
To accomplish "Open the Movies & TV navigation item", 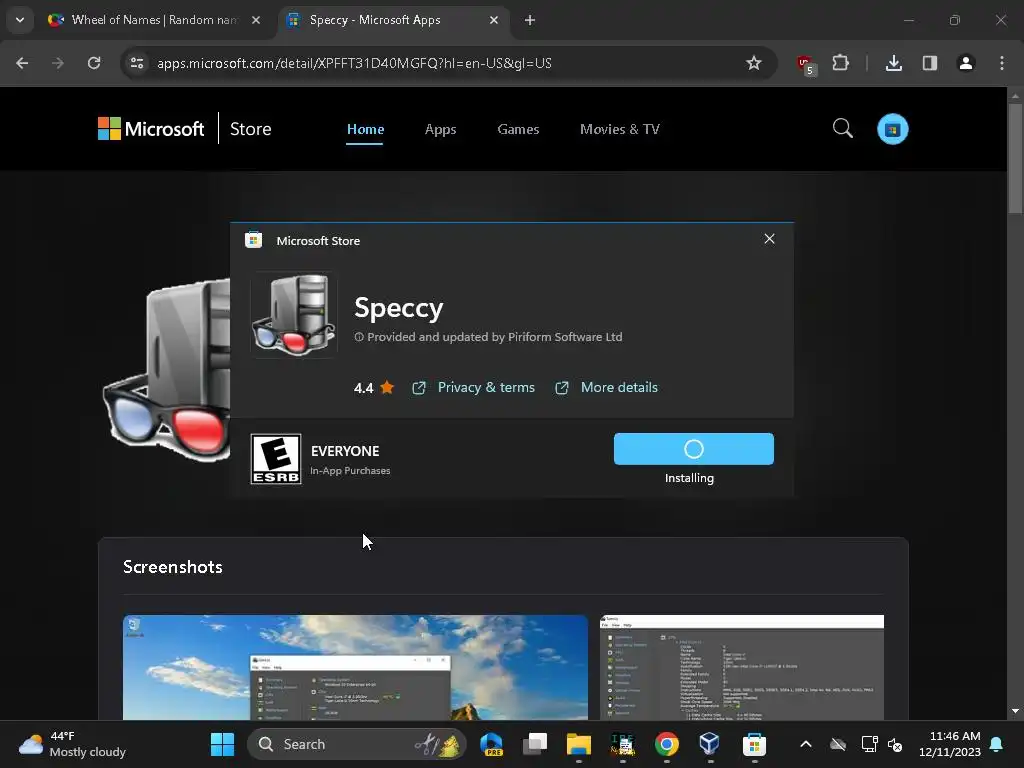I will [x=620, y=129].
